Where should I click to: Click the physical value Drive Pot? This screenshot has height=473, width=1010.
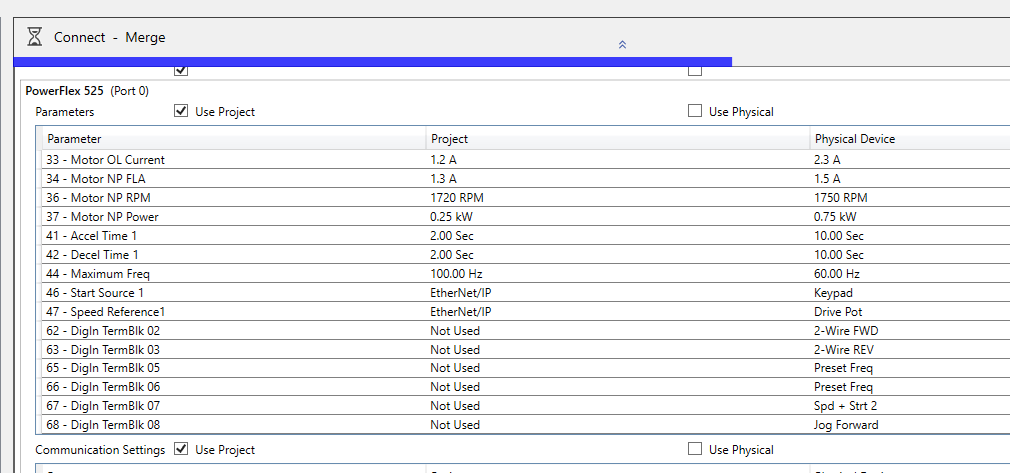pos(838,312)
